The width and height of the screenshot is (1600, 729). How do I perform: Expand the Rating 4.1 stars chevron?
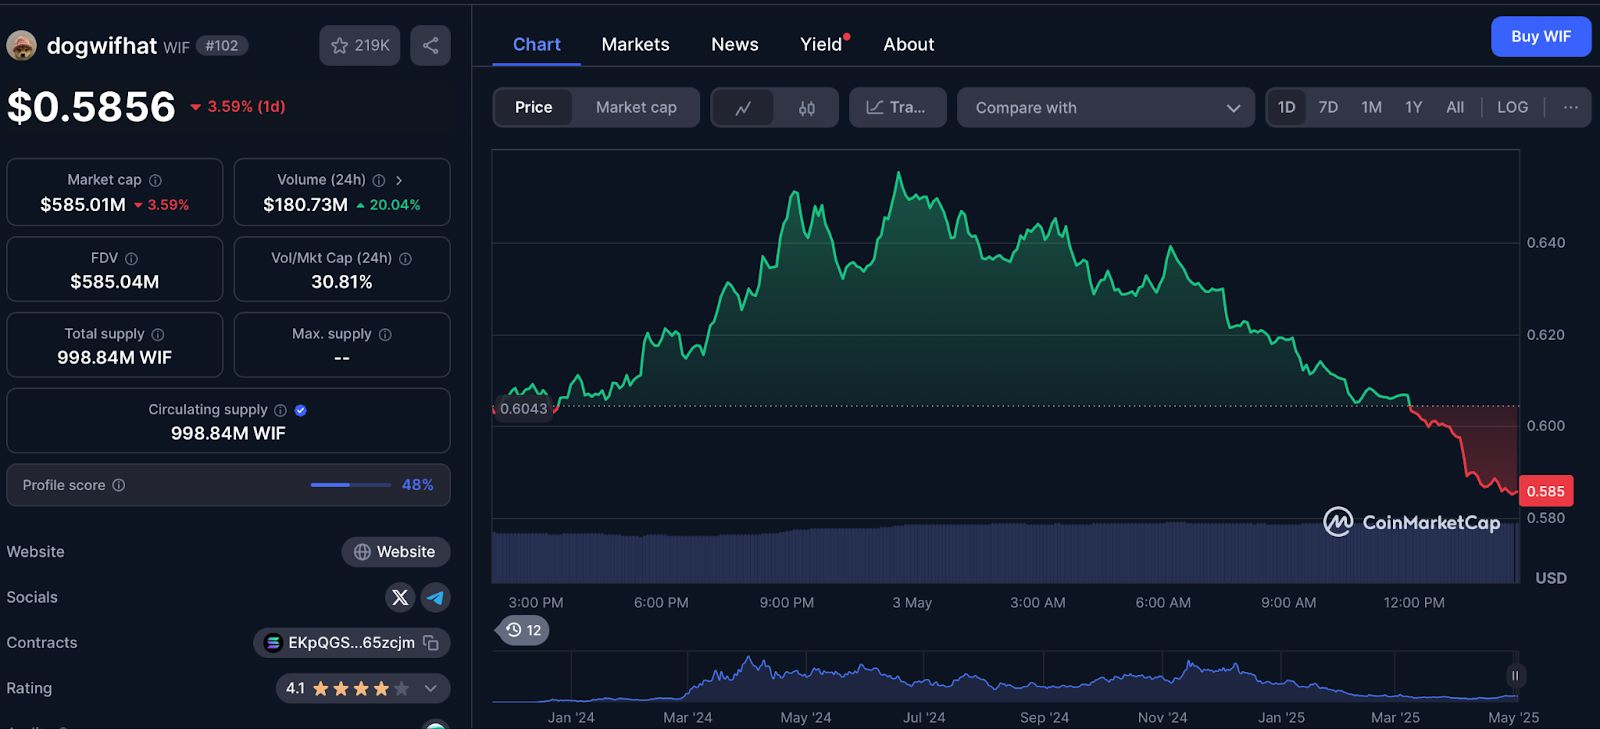[431, 688]
